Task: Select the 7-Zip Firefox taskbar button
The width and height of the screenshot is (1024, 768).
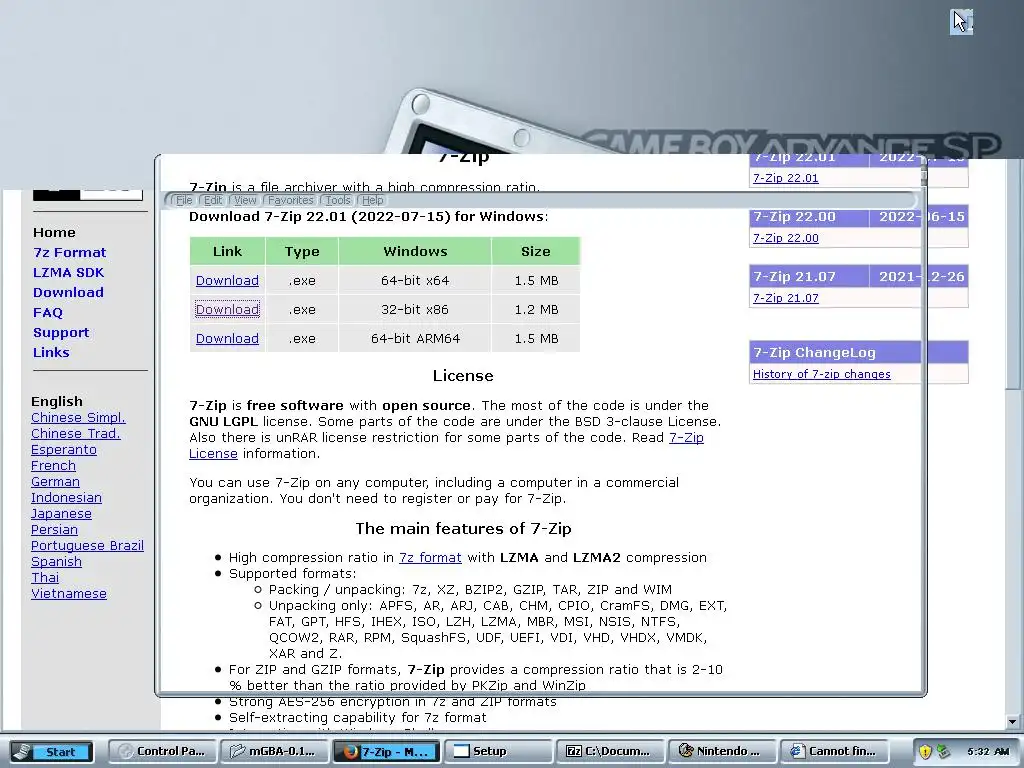Action: pyautogui.click(x=387, y=751)
